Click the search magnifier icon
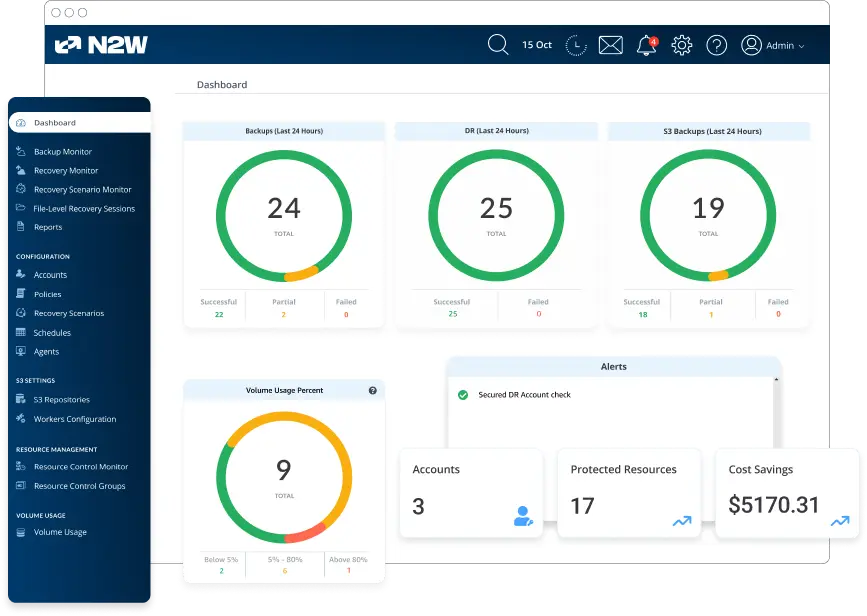The width and height of the screenshot is (867, 616). (x=497, y=45)
